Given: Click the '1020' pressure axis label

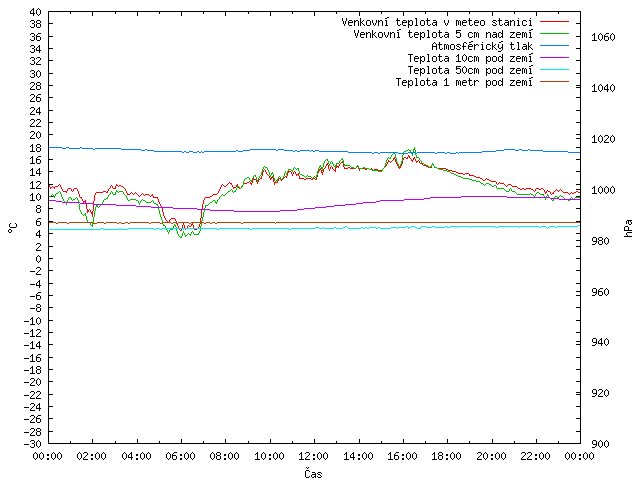Looking at the screenshot, I should click(x=603, y=139).
